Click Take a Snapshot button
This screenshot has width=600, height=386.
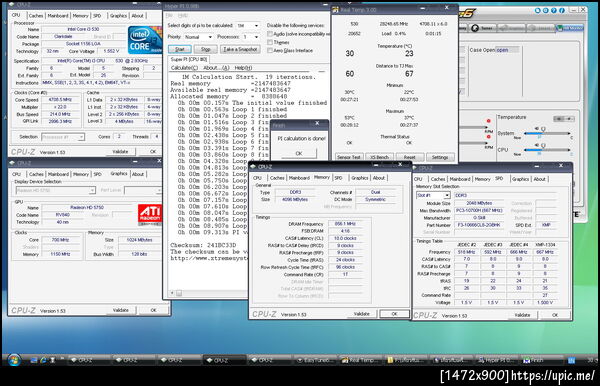tap(241, 49)
